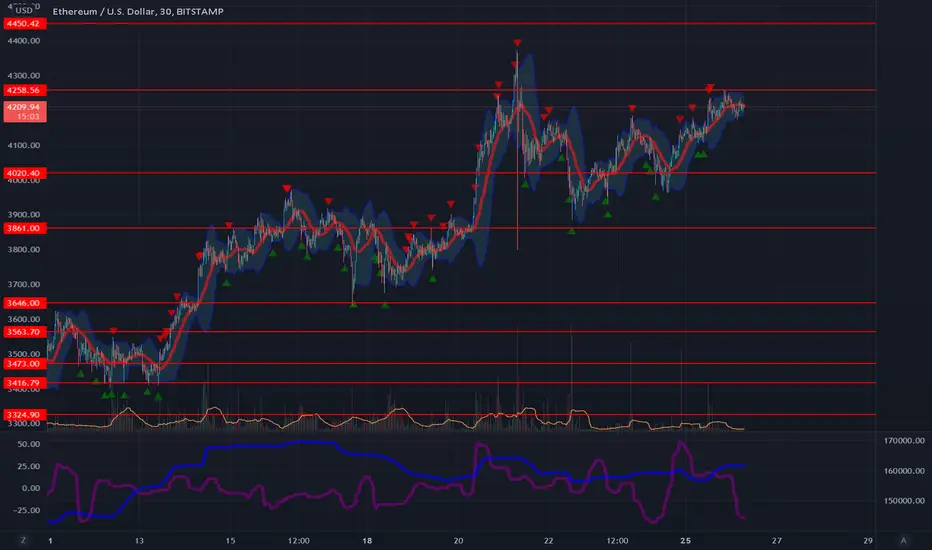
Task: Click the date label 25 on the time axis
Action: pos(685,540)
